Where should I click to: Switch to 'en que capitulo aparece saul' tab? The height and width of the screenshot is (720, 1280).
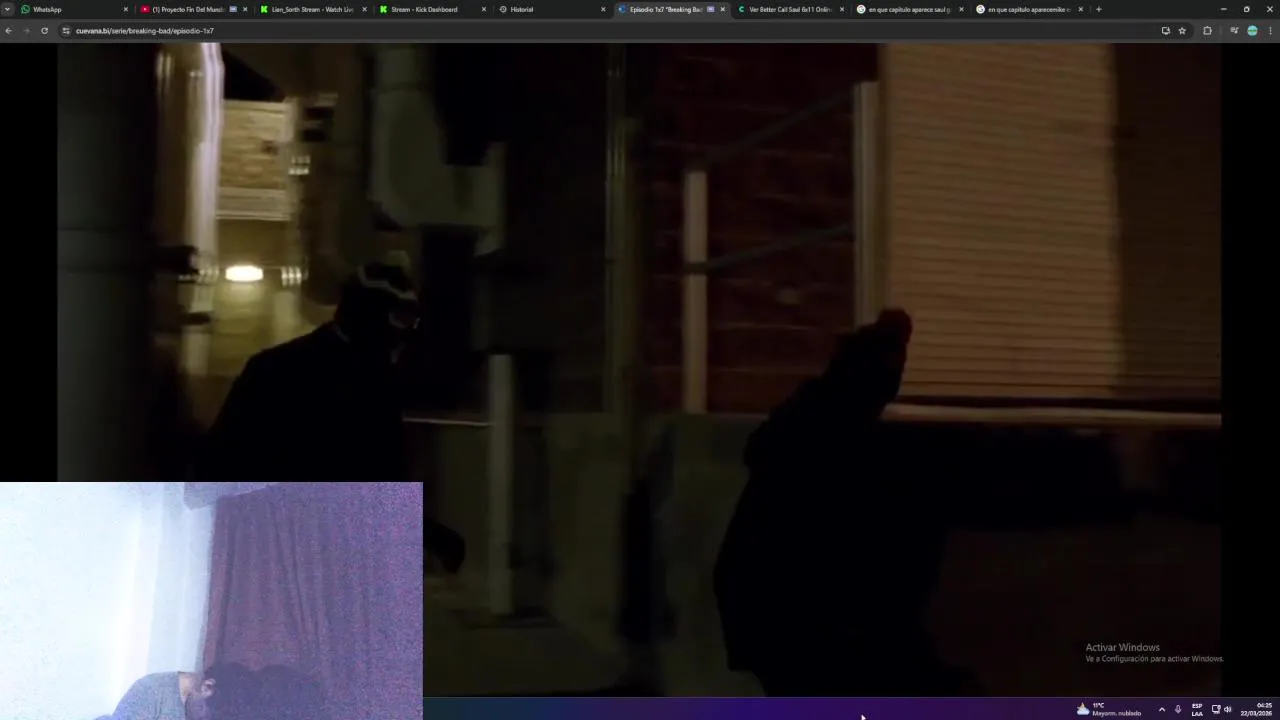pos(909,9)
